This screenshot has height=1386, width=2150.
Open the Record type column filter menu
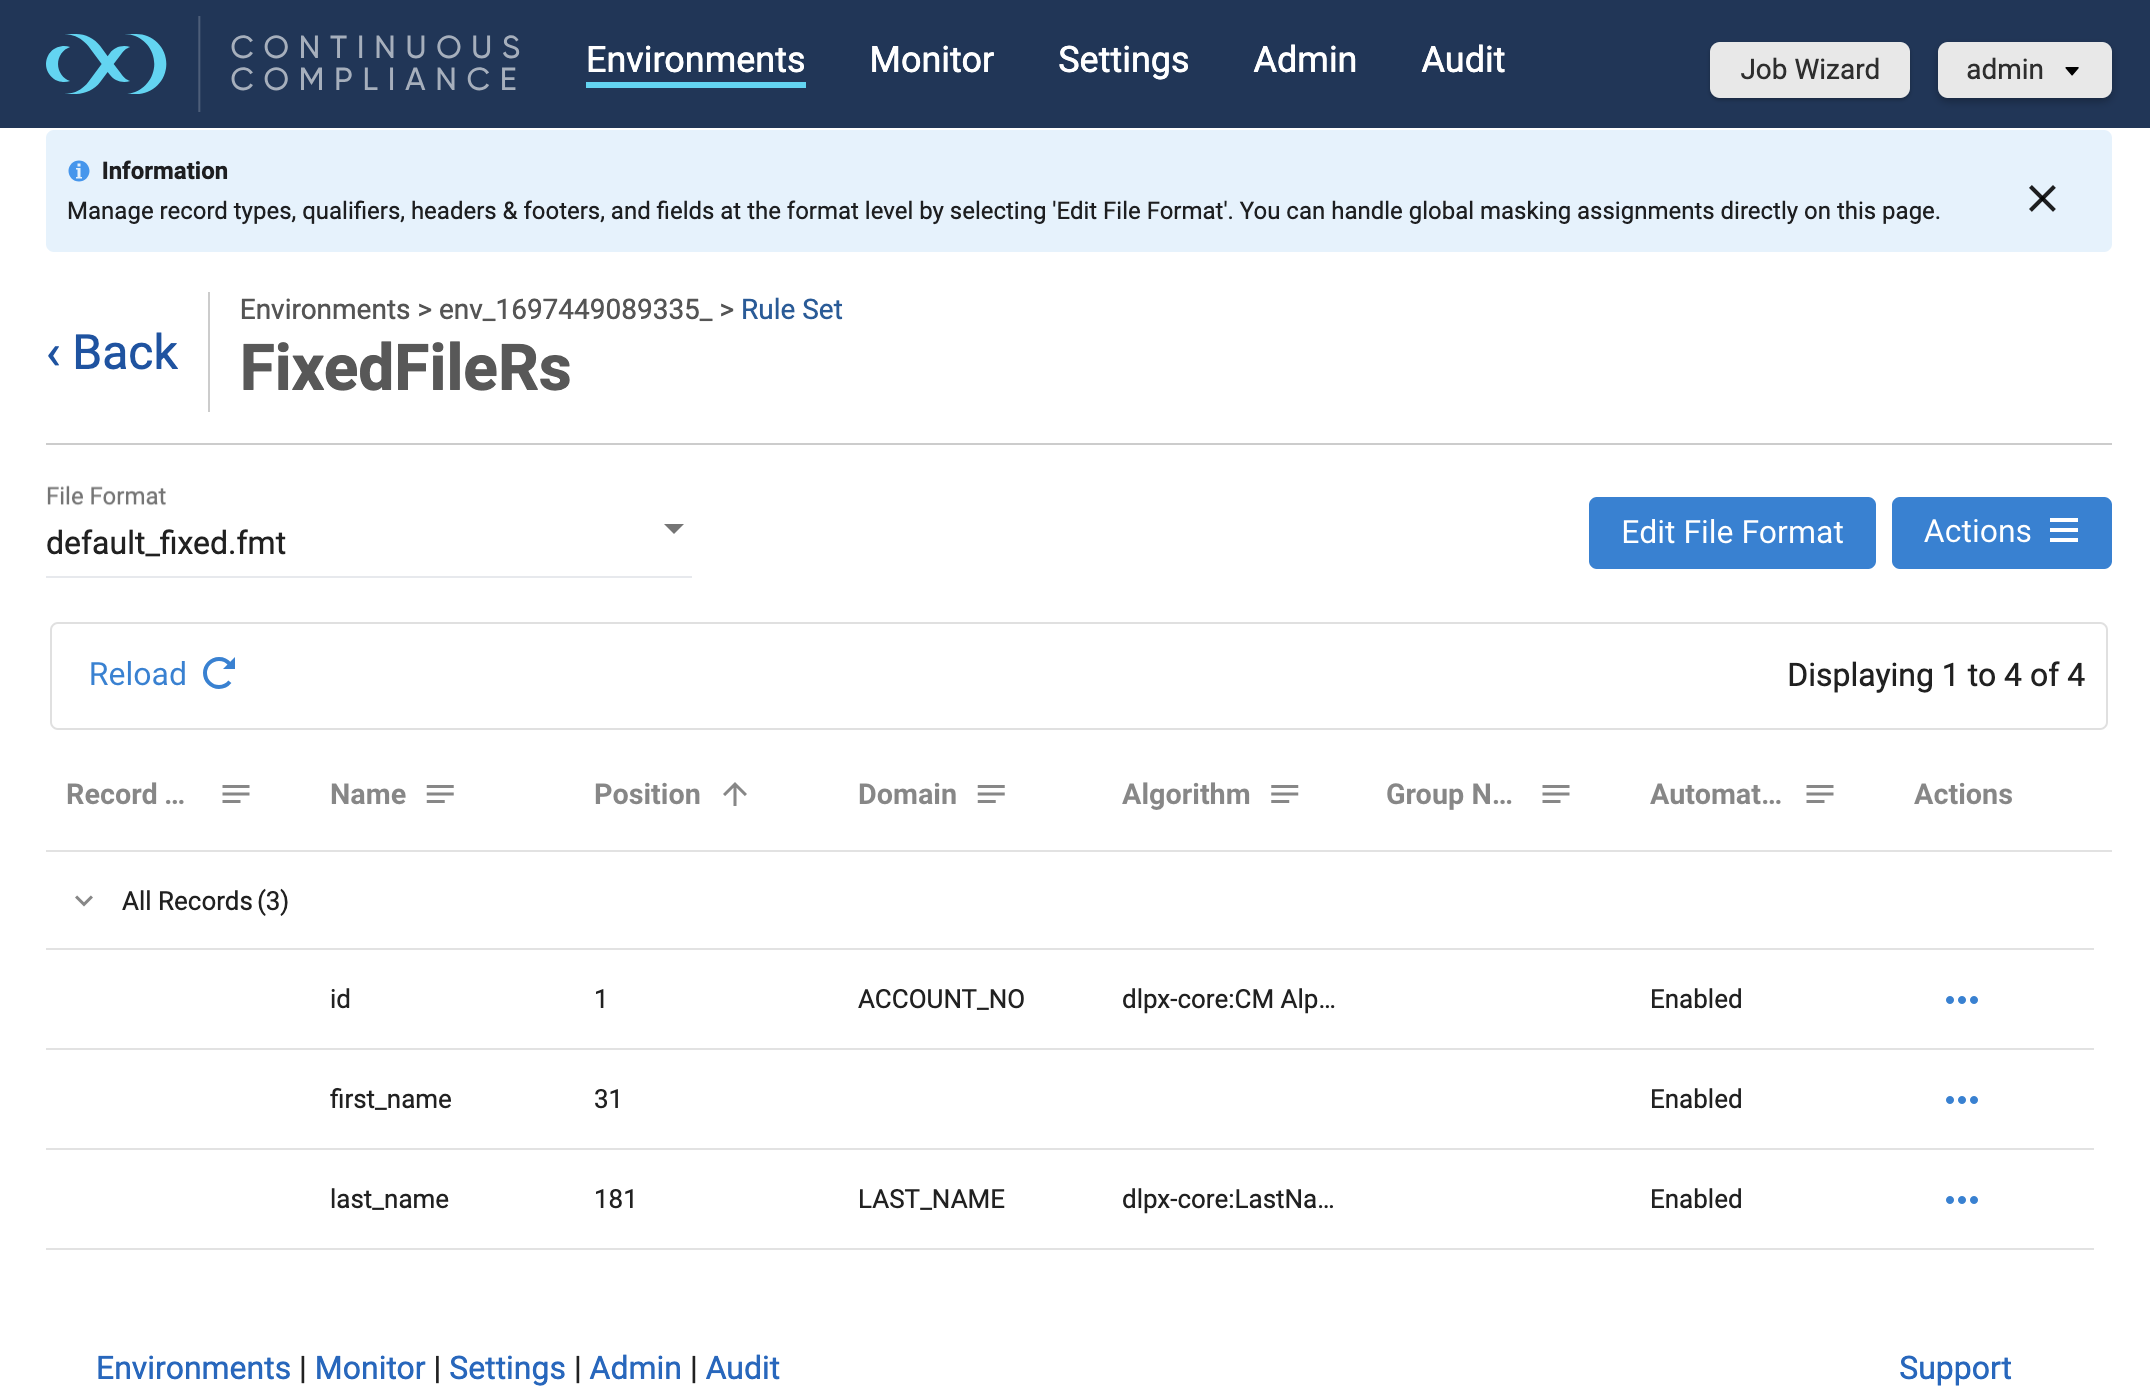tap(236, 794)
